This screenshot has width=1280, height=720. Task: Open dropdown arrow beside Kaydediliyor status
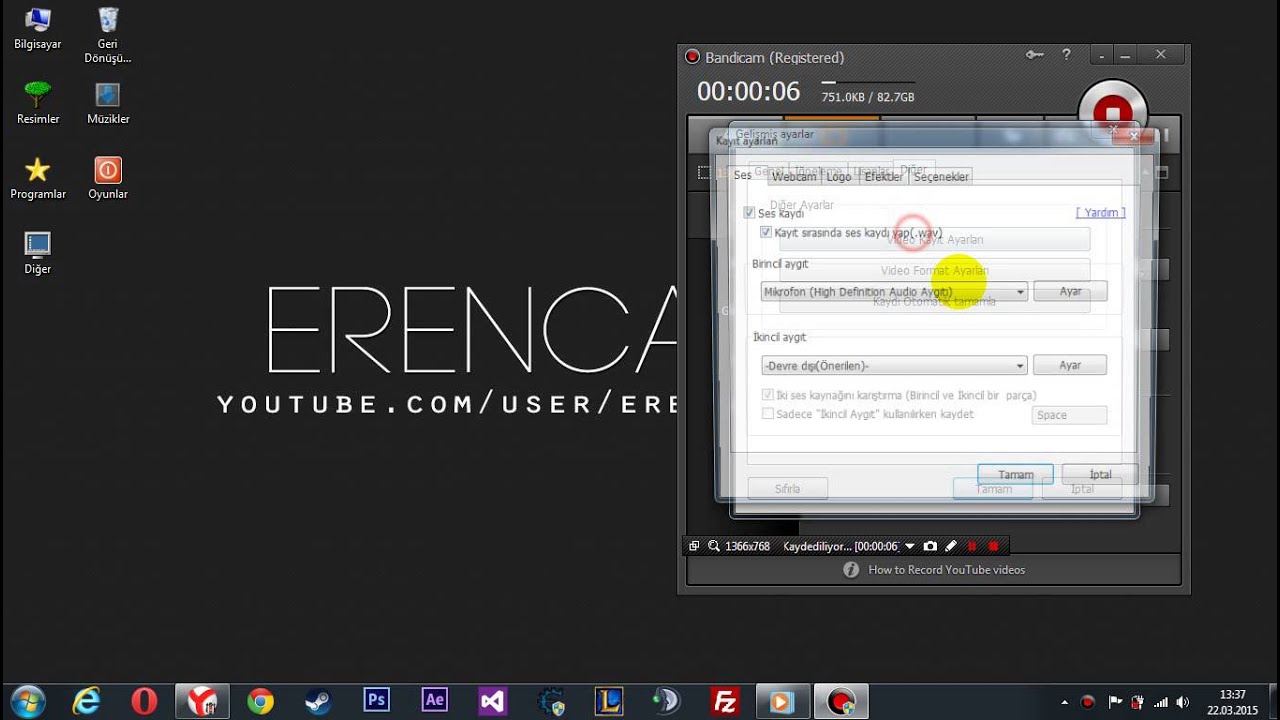pos(909,546)
